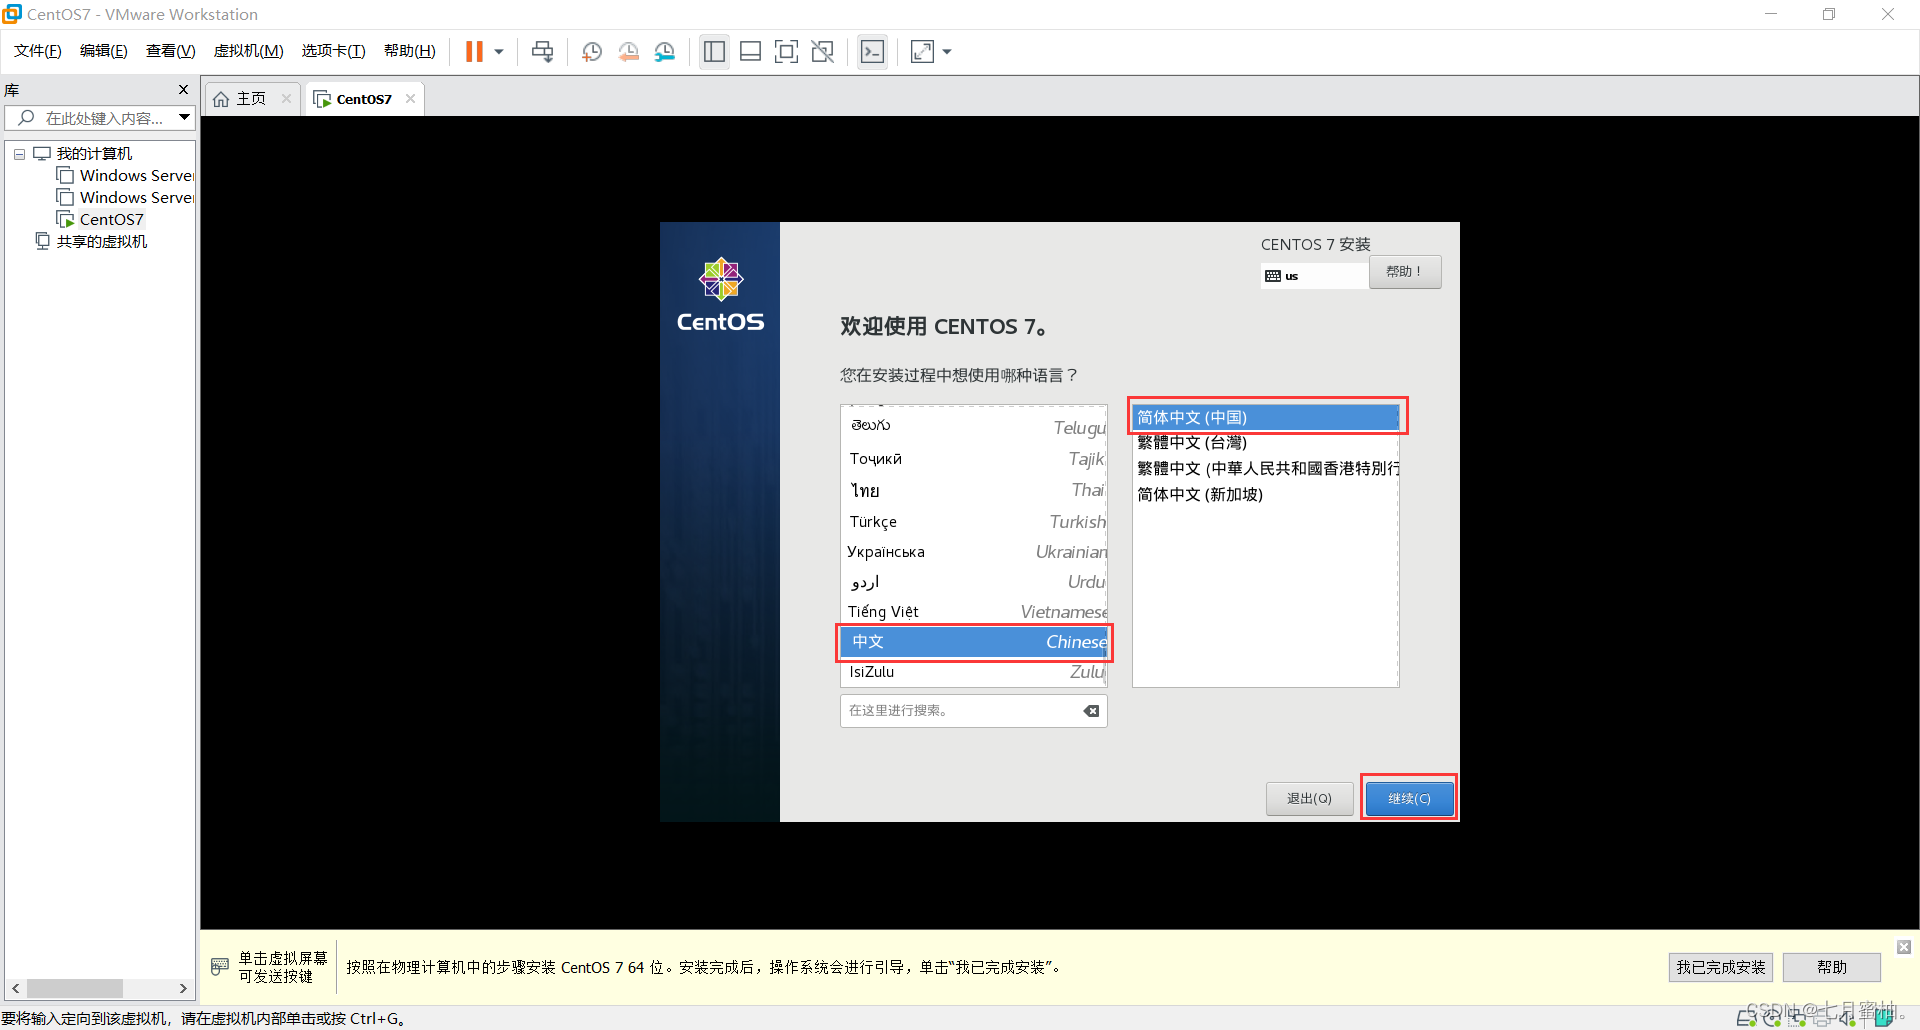The height and width of the screenshot is (1030, 1920).
Task: Choose 简体中文 (中国) locale
Action: pyautogui.click(x=1266, y=417)
